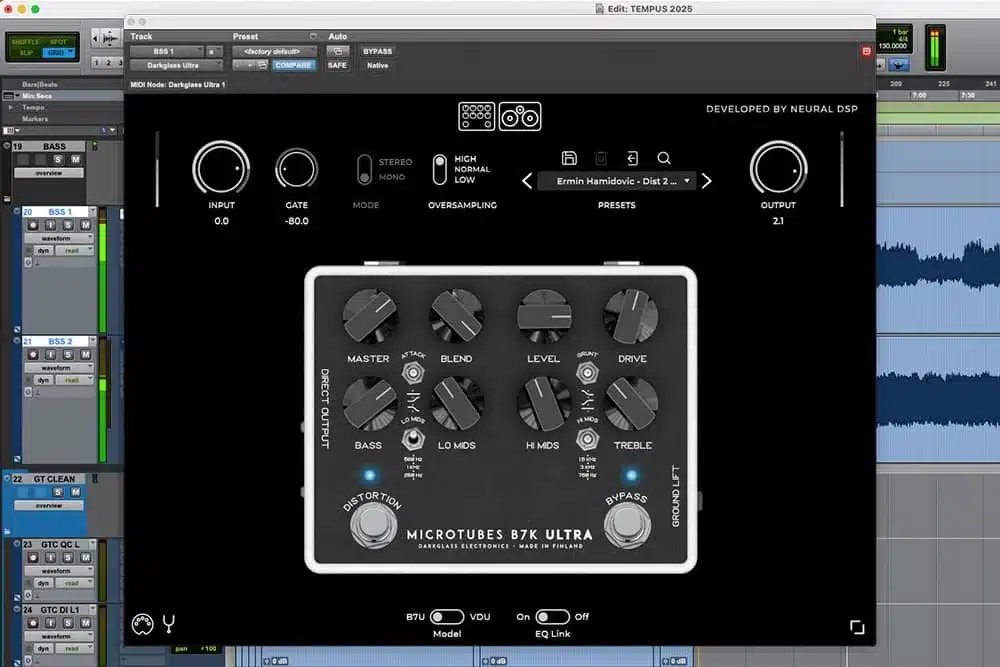Go to previous preset with left arrow

click(527, 181)
